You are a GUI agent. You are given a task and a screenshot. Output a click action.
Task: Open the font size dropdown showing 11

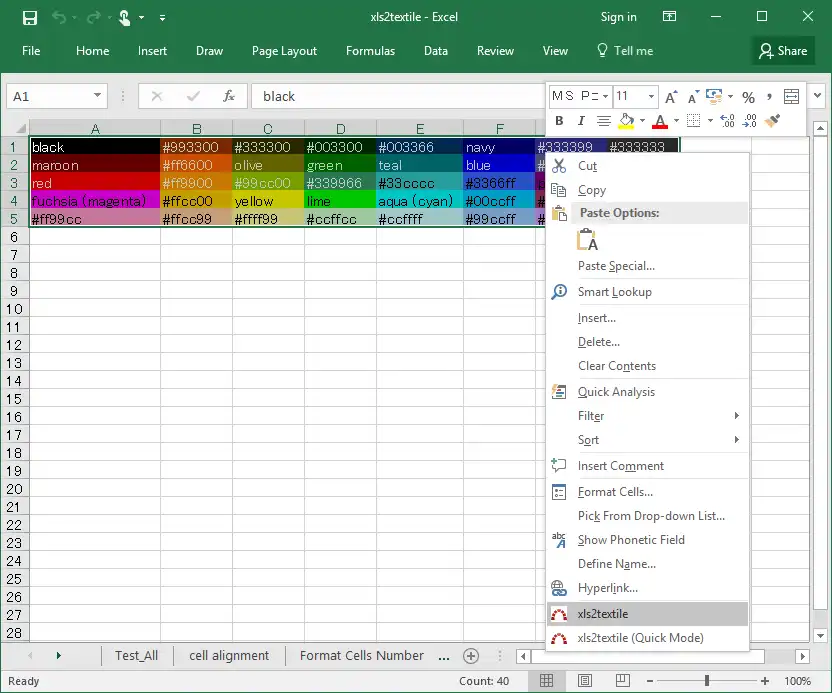pos(651,96)
